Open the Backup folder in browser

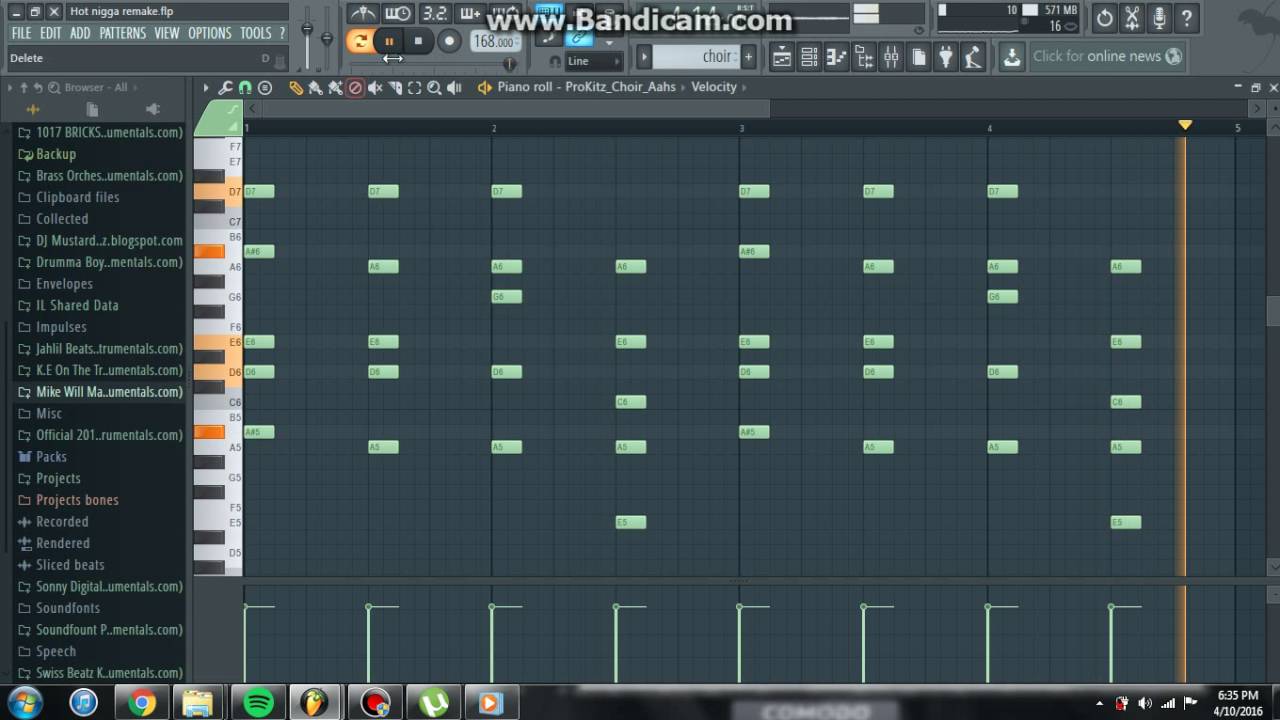pos(56,154)
